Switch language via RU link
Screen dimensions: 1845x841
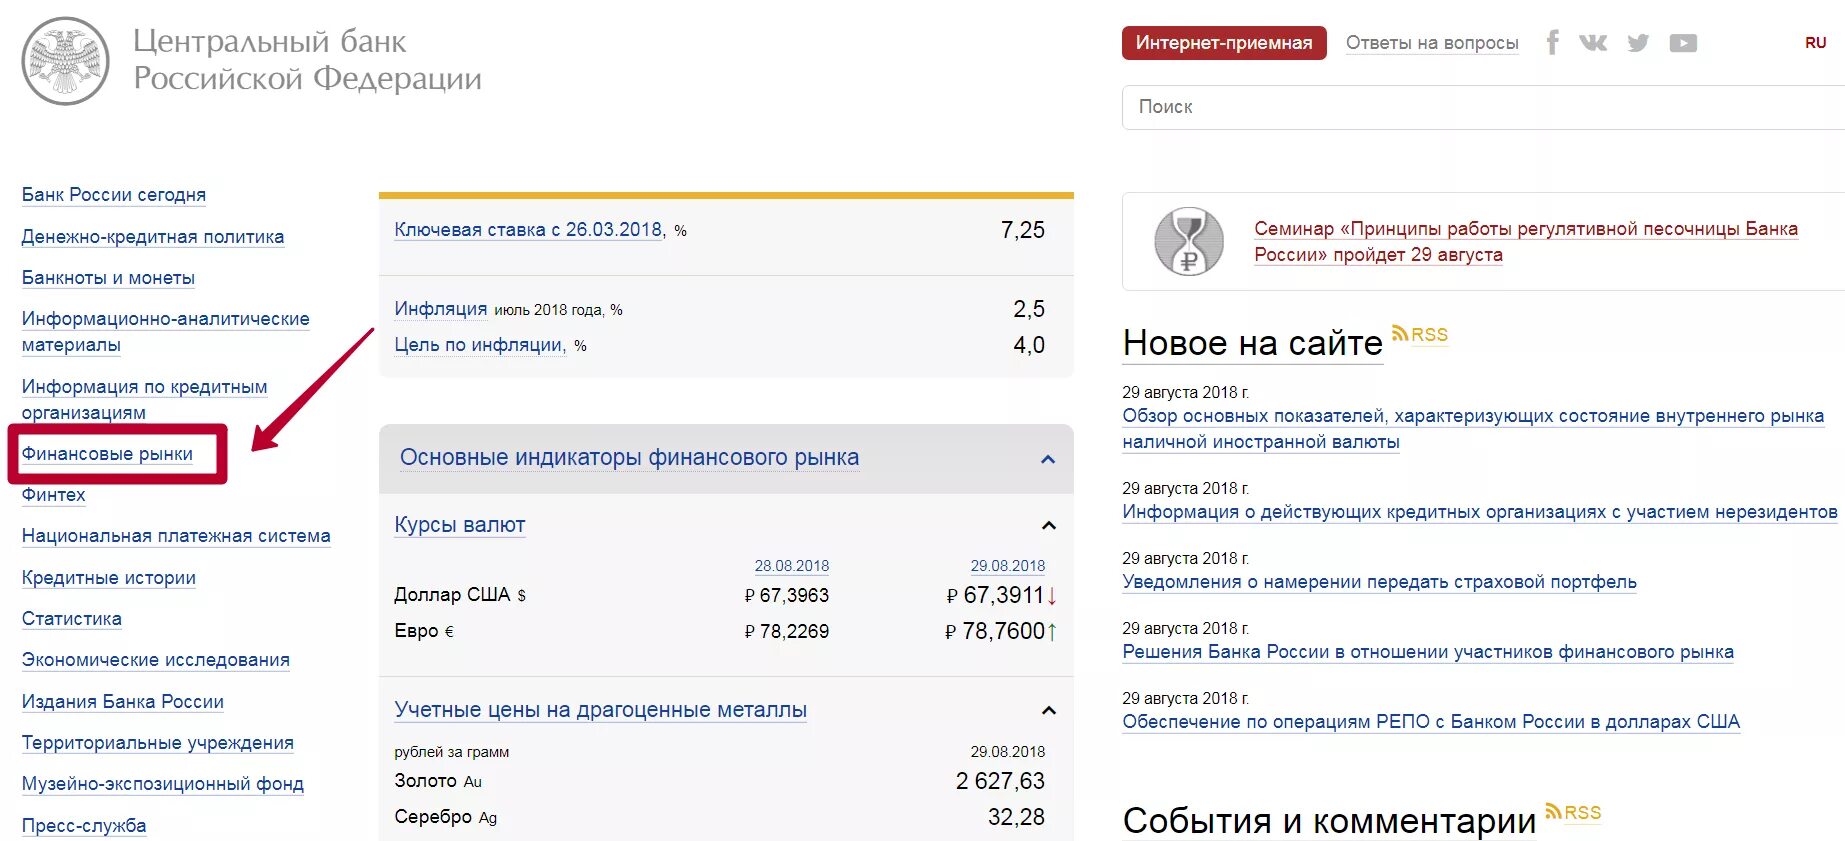click(1816, 43)
